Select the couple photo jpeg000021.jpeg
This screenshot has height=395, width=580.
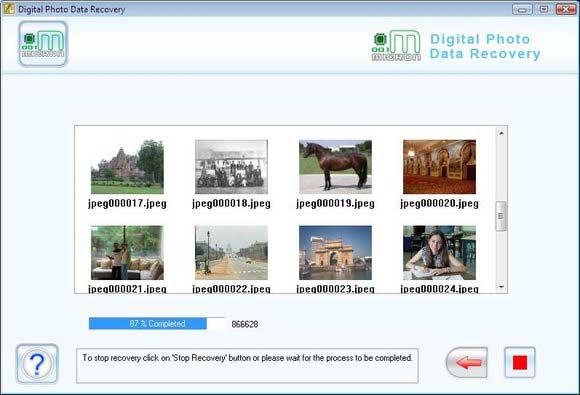tap(127, 253)
